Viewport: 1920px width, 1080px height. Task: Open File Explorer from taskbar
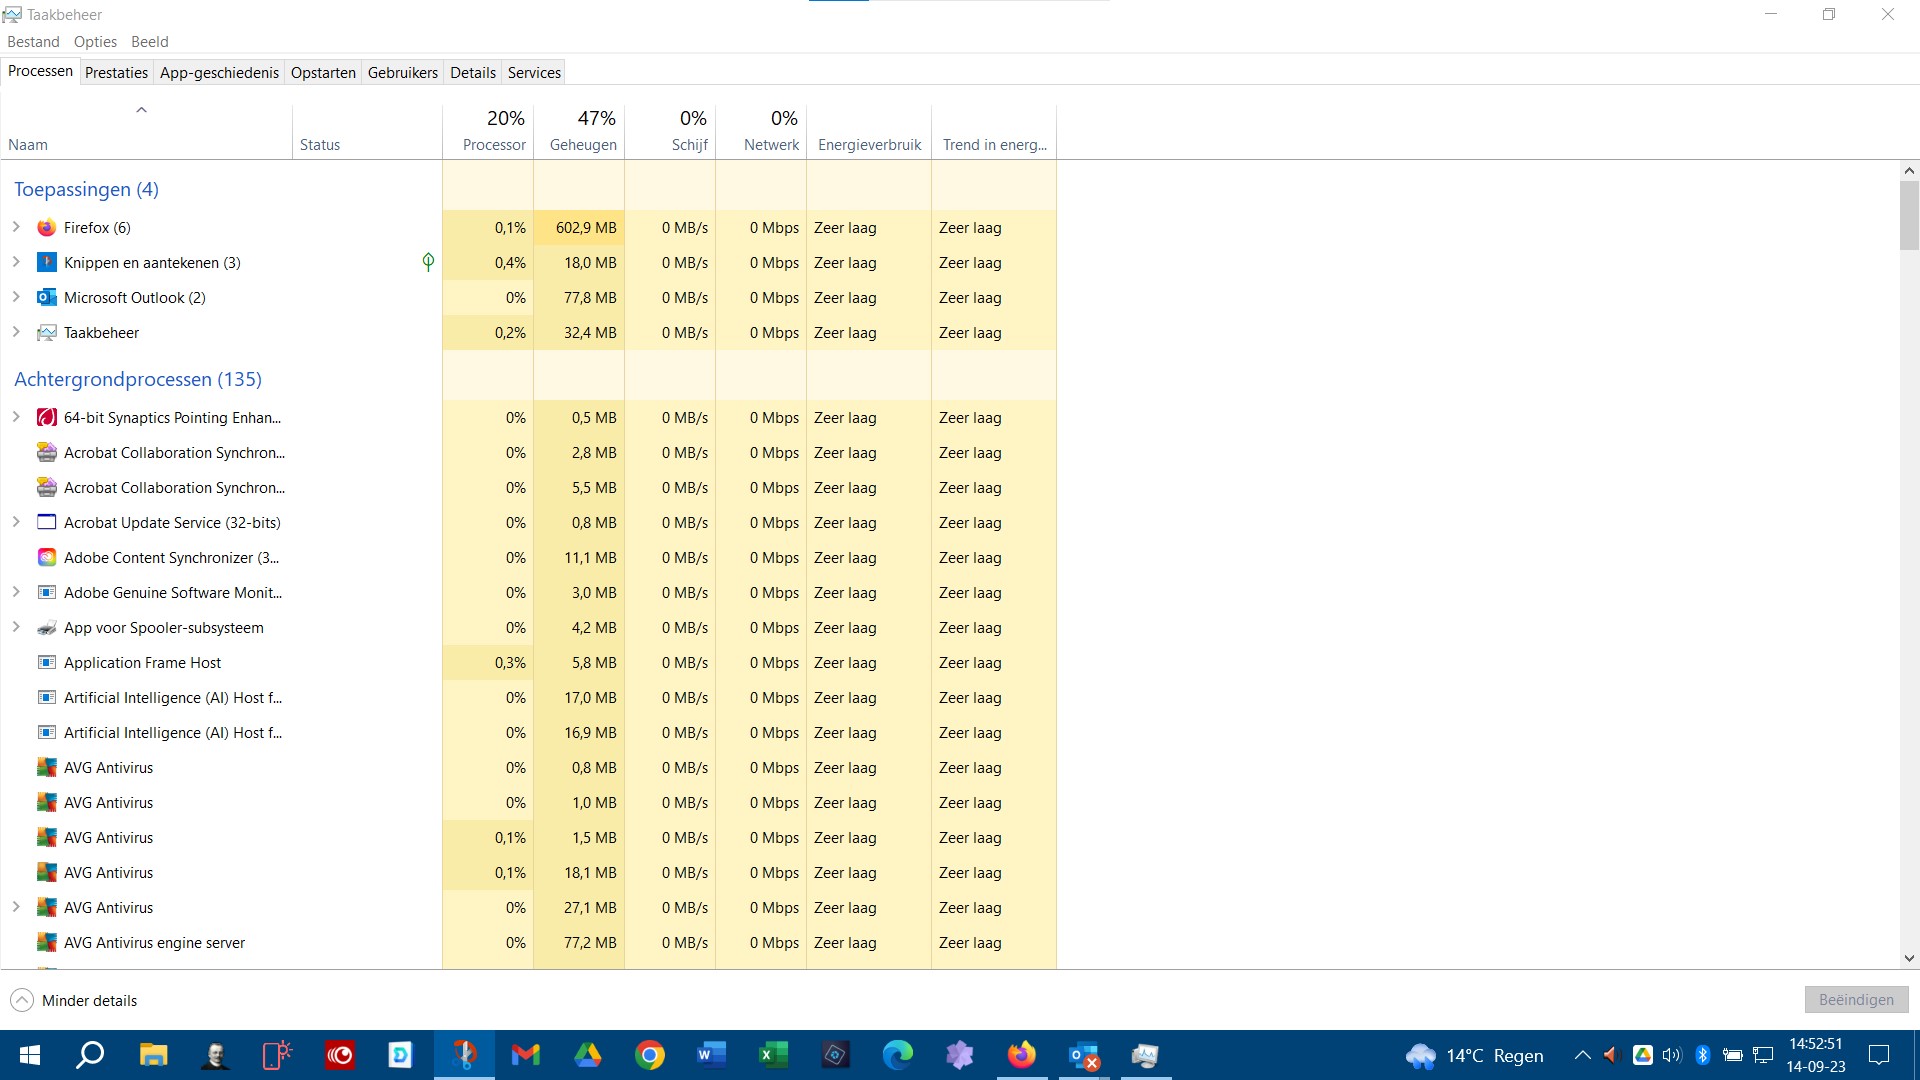pyautogui.click(x=153, y=1055)
